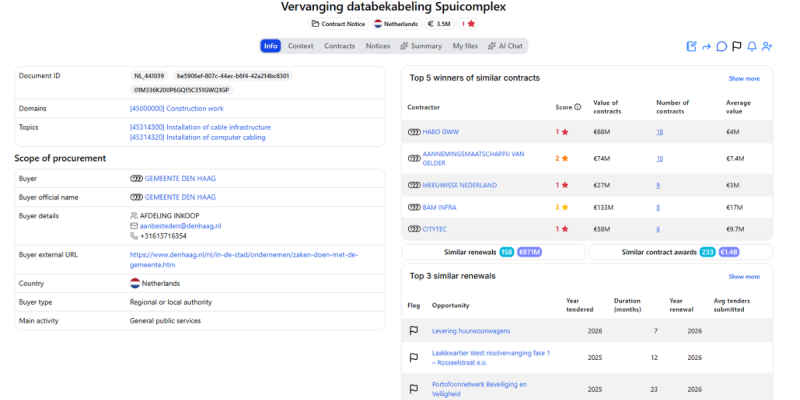Image resolution: width=800 pixels, height=400 pixels.
Task: Open the CITYTEC contractor link
Action: (435, 229)
